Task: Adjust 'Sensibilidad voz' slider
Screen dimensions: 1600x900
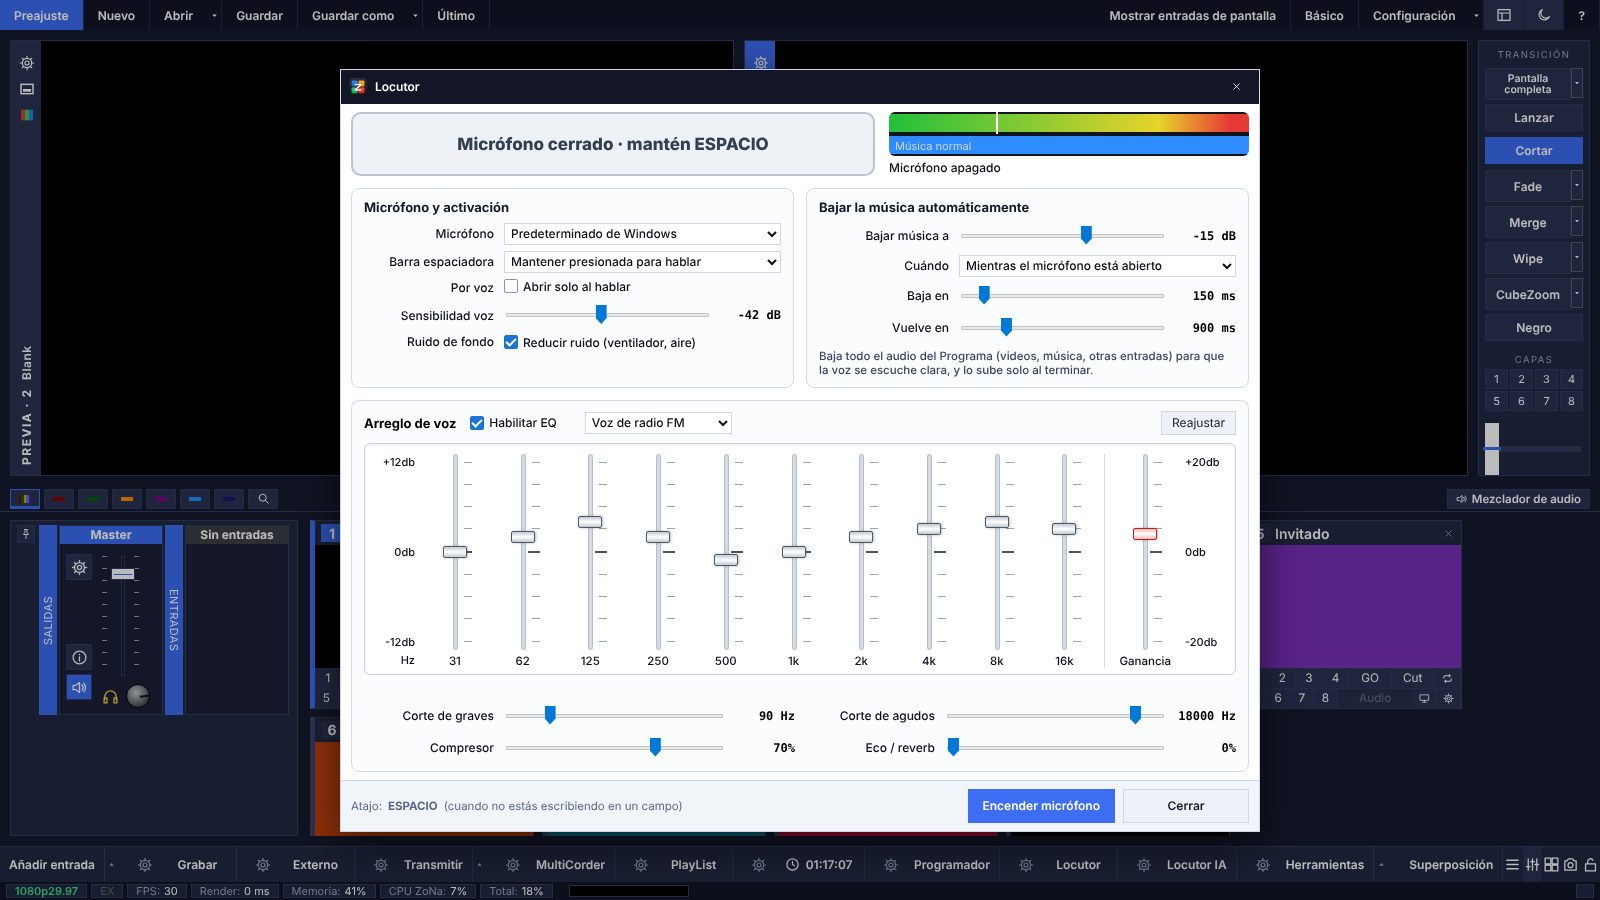Action: click(607, 315)
